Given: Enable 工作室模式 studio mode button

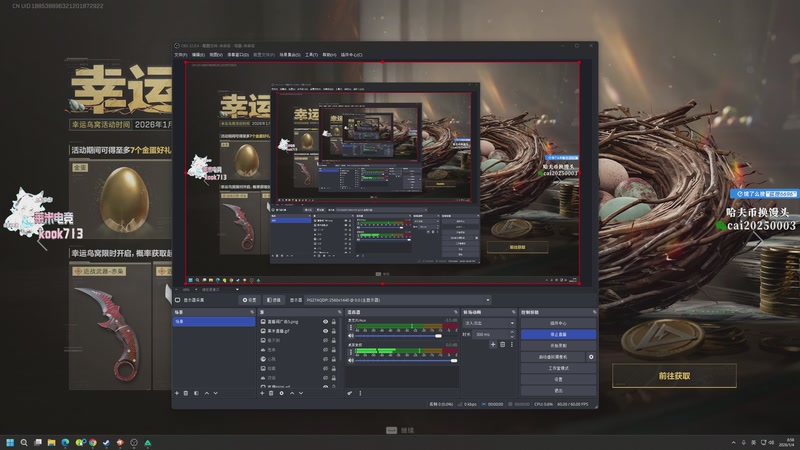Looking at the screenshot, I should (558, 368).
